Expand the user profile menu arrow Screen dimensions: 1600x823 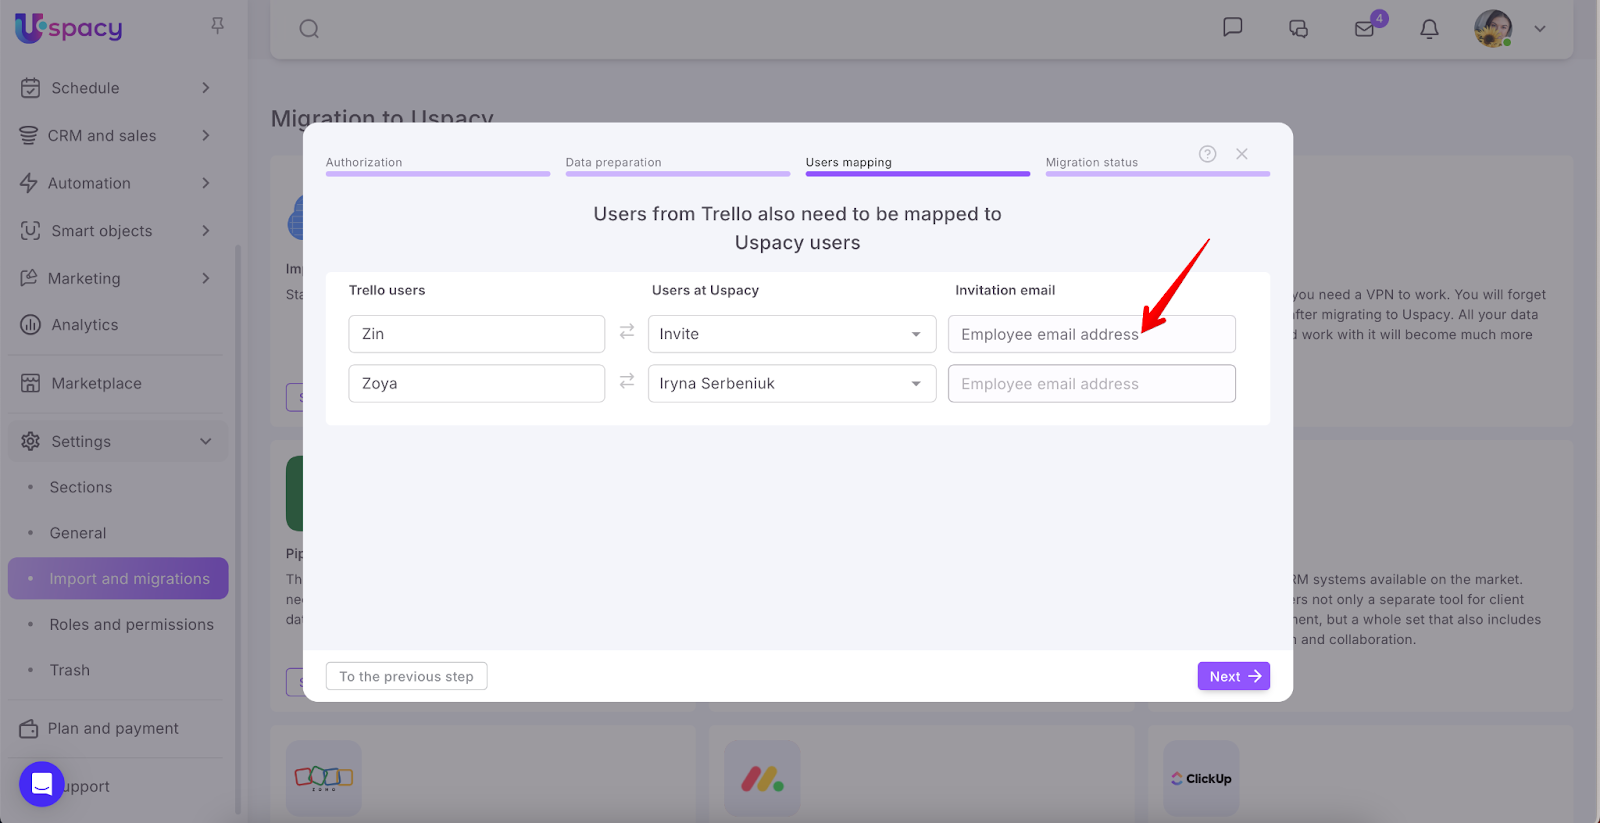tap(1540, 29)
